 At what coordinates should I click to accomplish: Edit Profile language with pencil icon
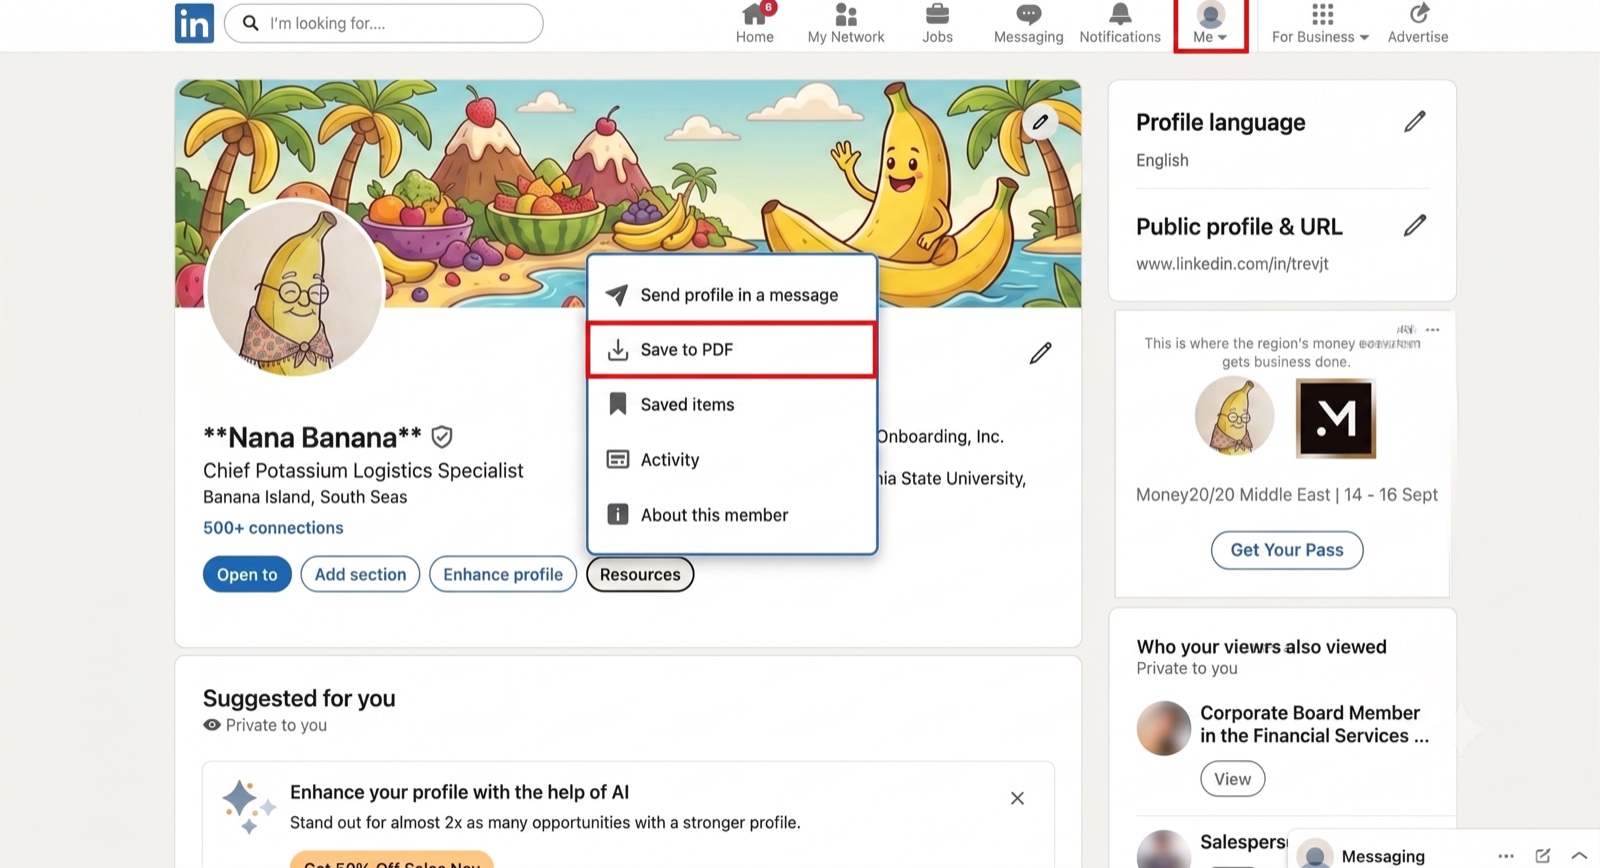(1414, 122)
